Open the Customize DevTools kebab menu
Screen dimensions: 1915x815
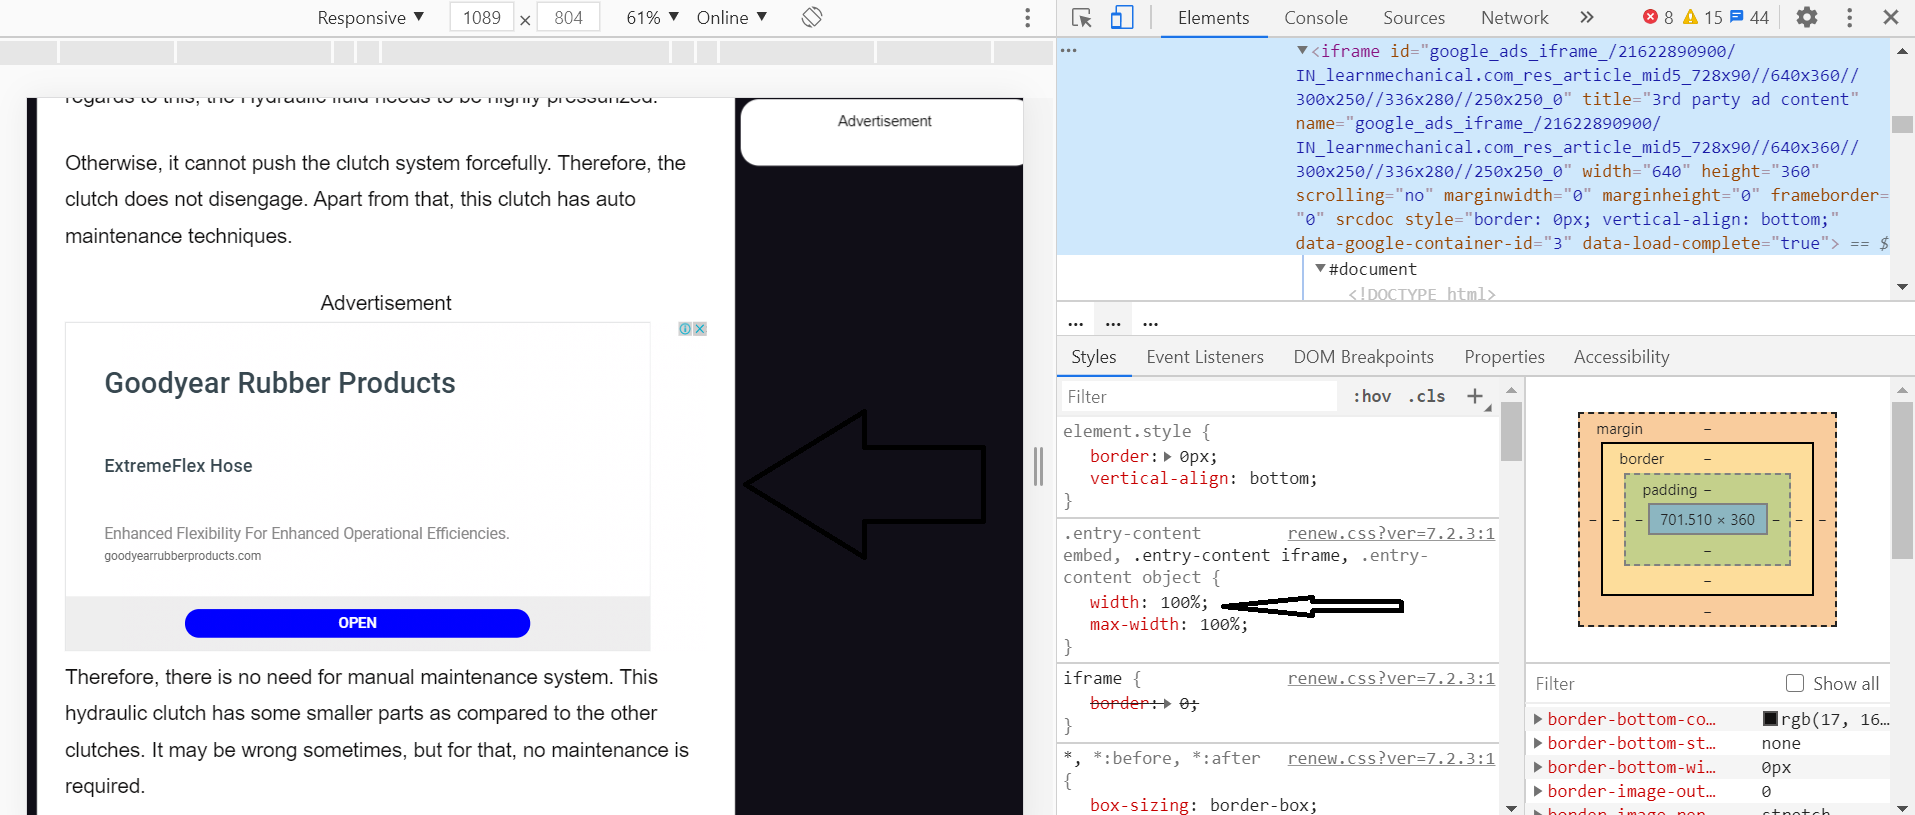tap(1849, 17)
